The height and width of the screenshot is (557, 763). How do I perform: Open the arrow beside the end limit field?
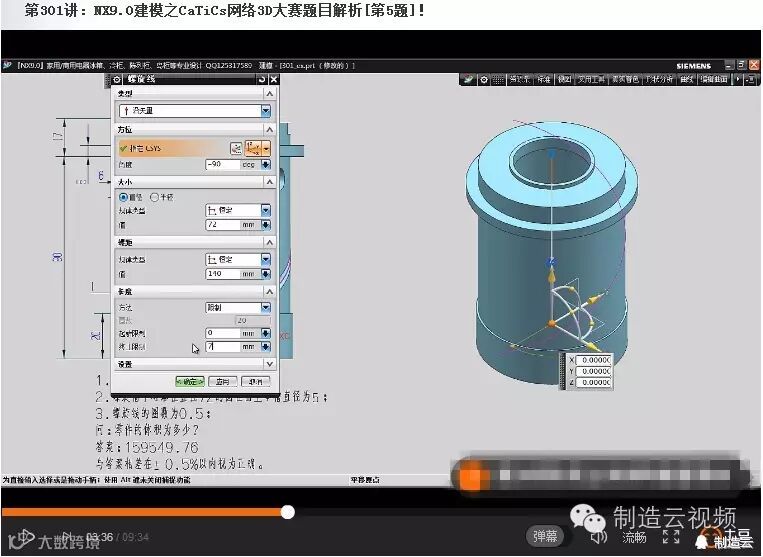[x=266, y=346]
